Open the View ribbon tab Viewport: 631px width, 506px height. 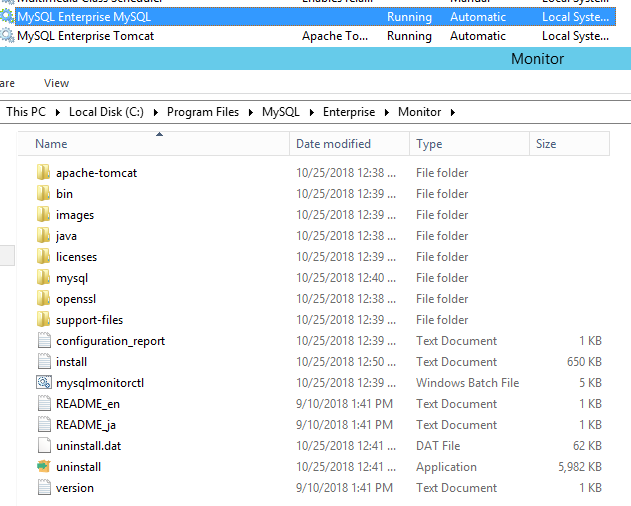[56, 83]
